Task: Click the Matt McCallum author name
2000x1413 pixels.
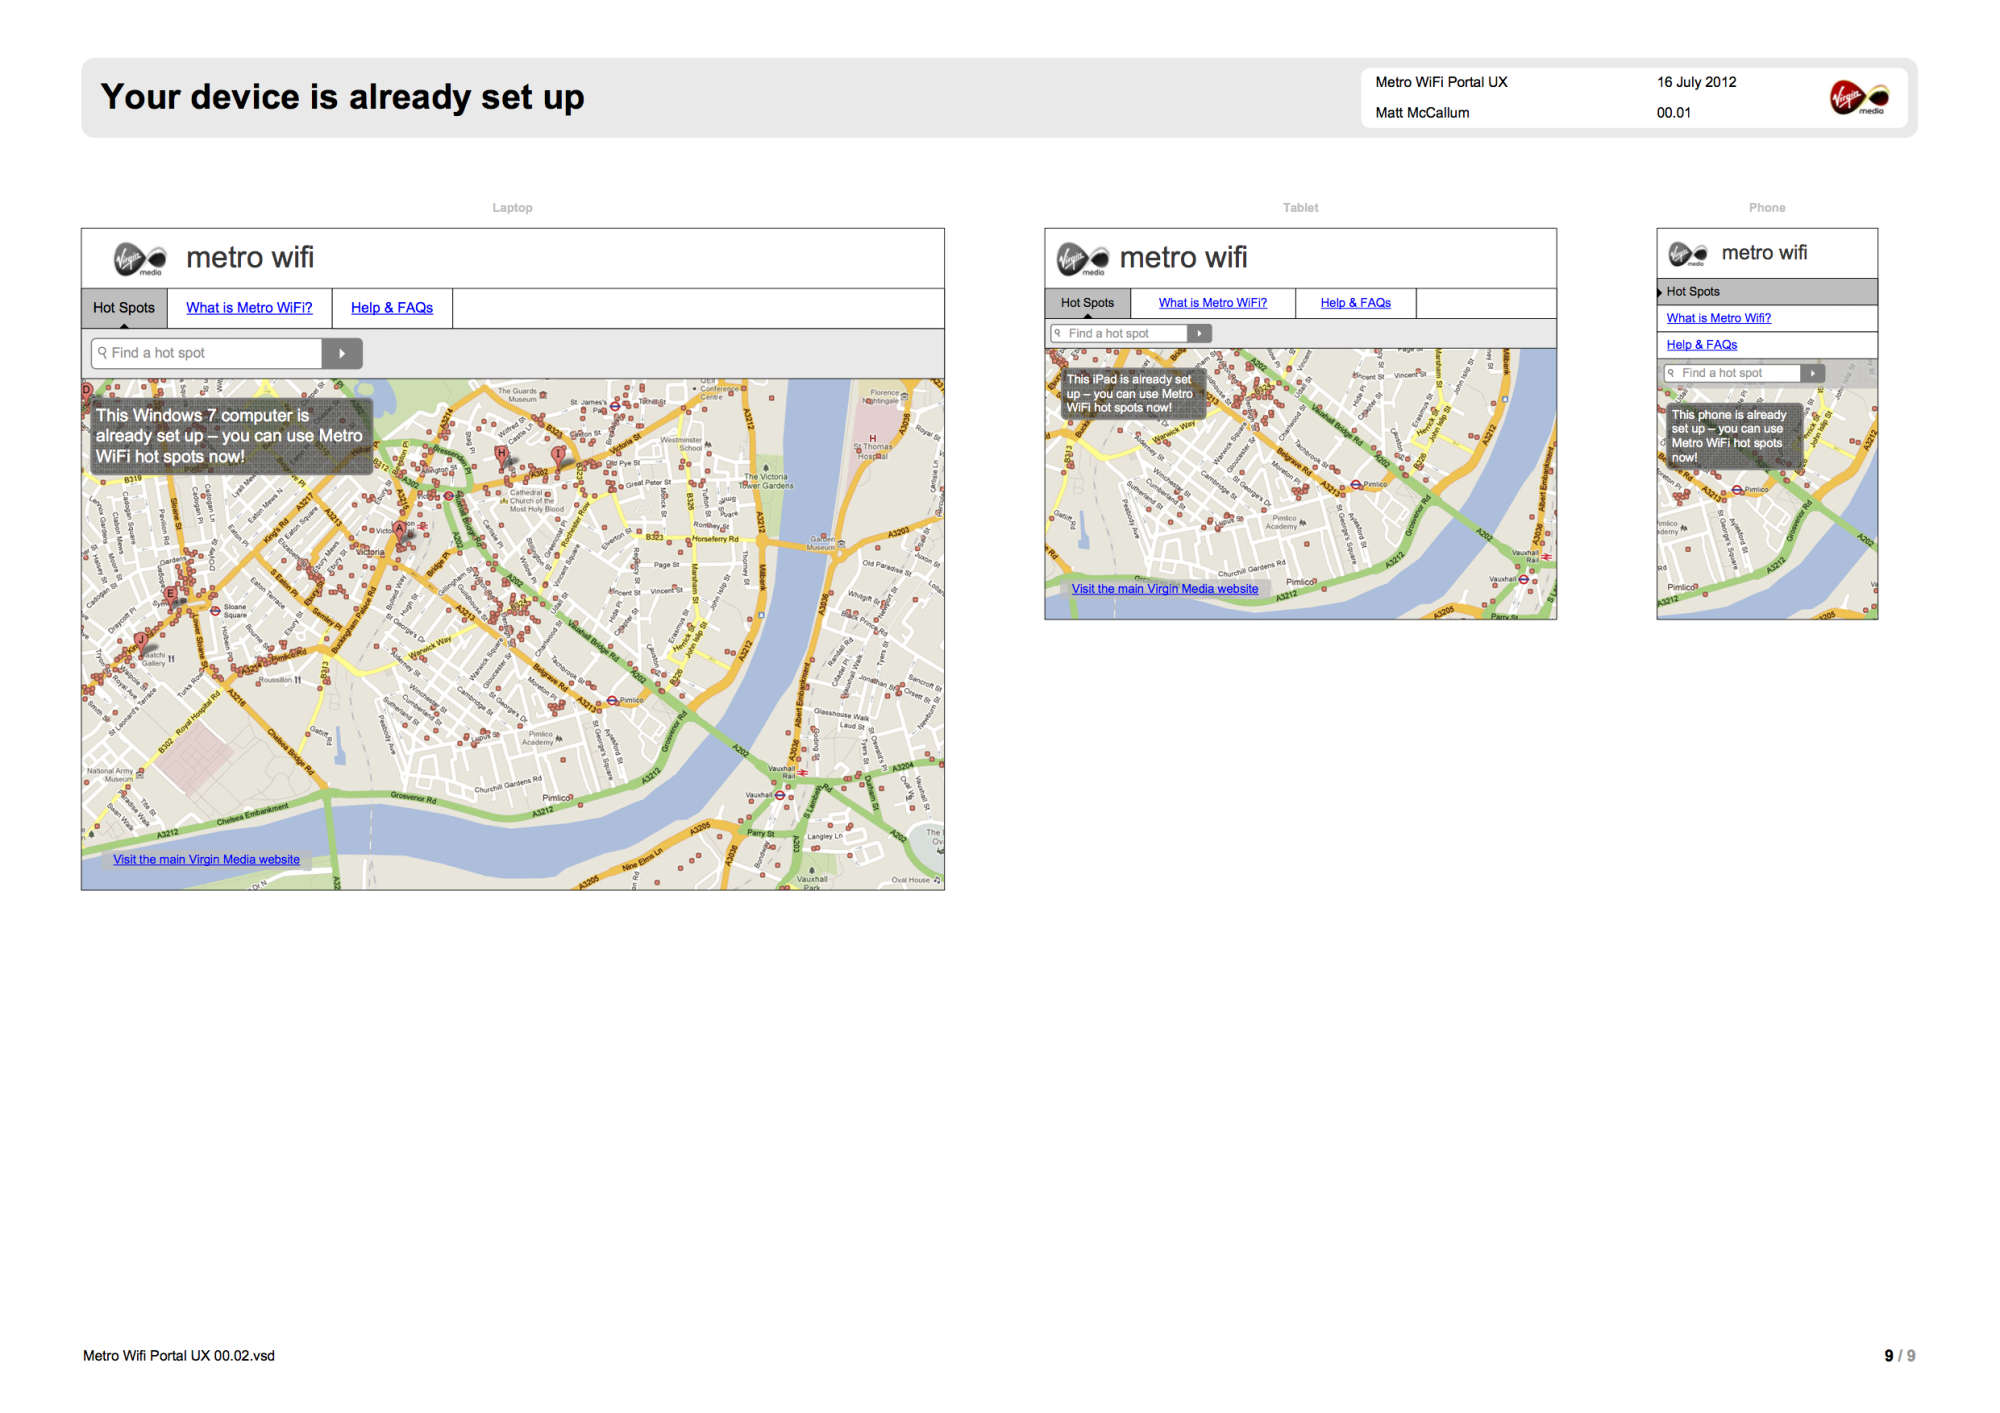Action: [1422, 113]
